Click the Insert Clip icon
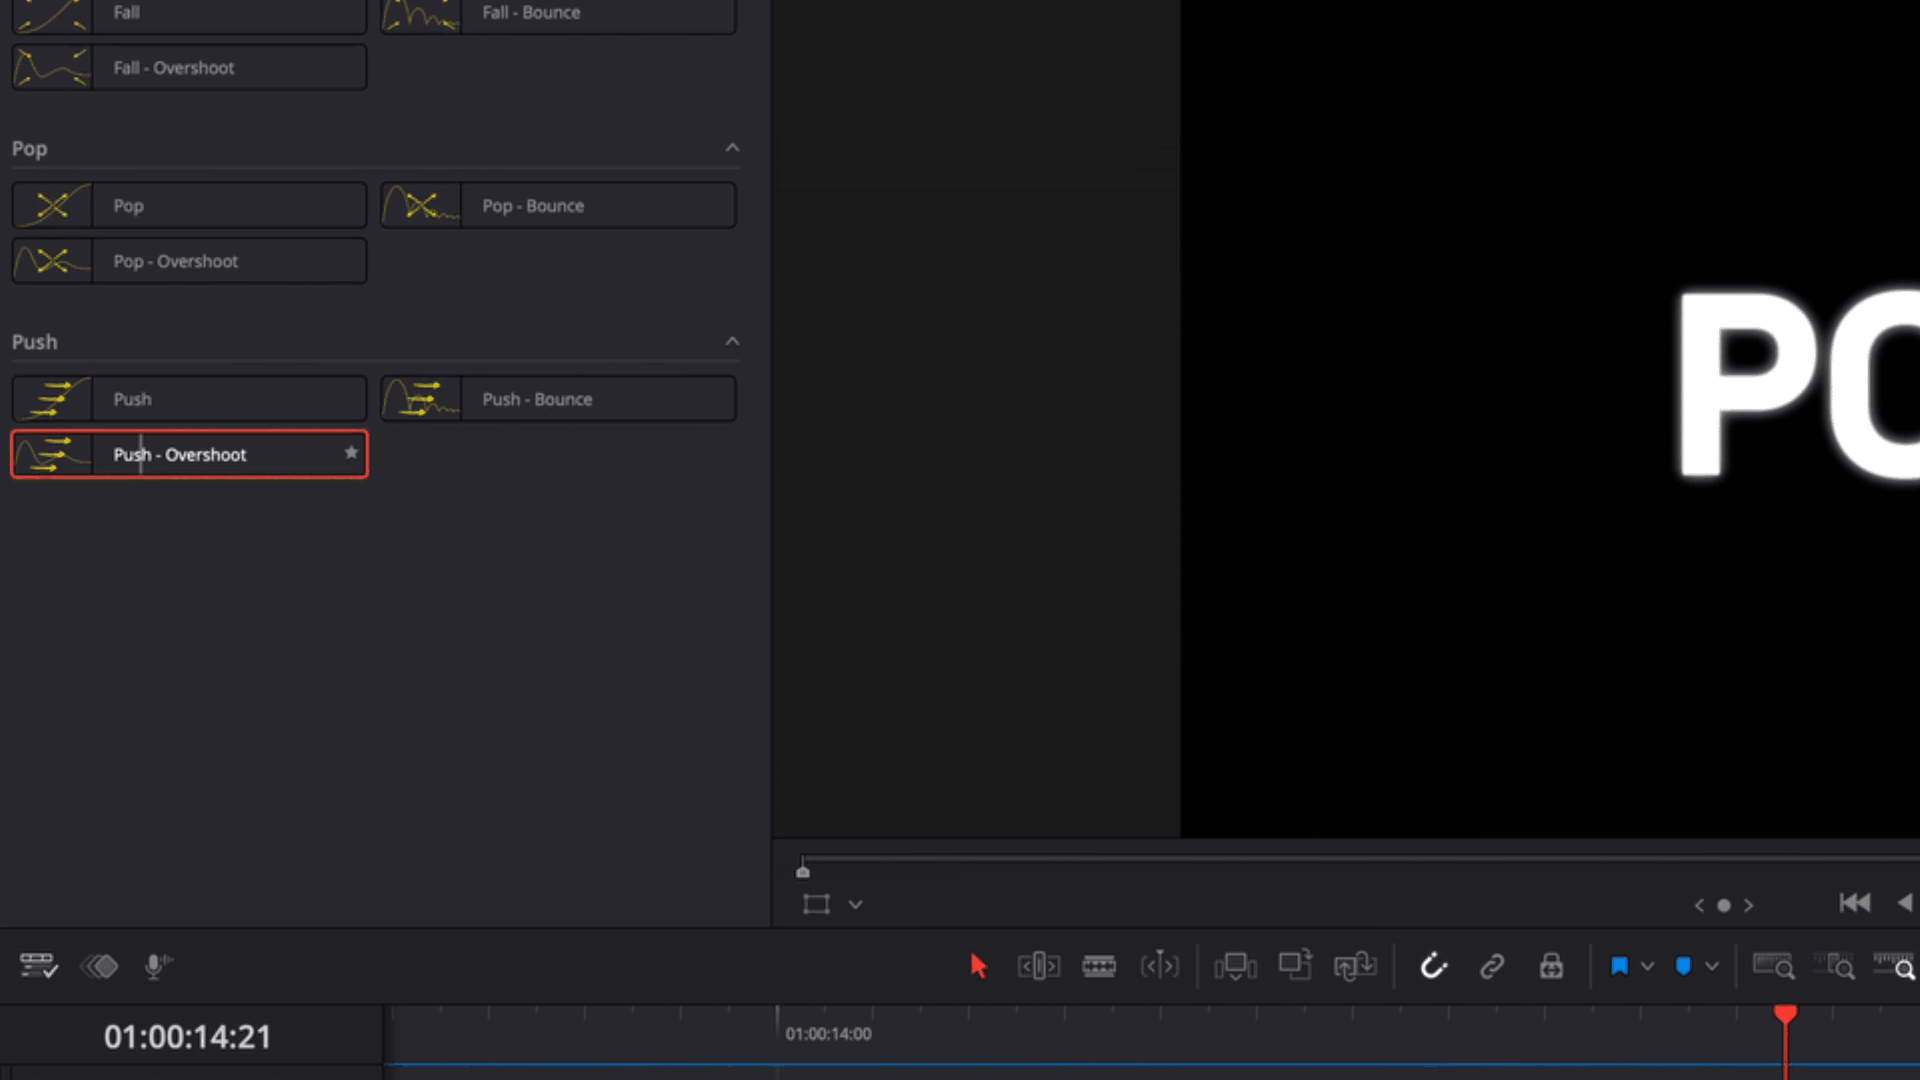1920x1080 pixels. coord(1235,966)
